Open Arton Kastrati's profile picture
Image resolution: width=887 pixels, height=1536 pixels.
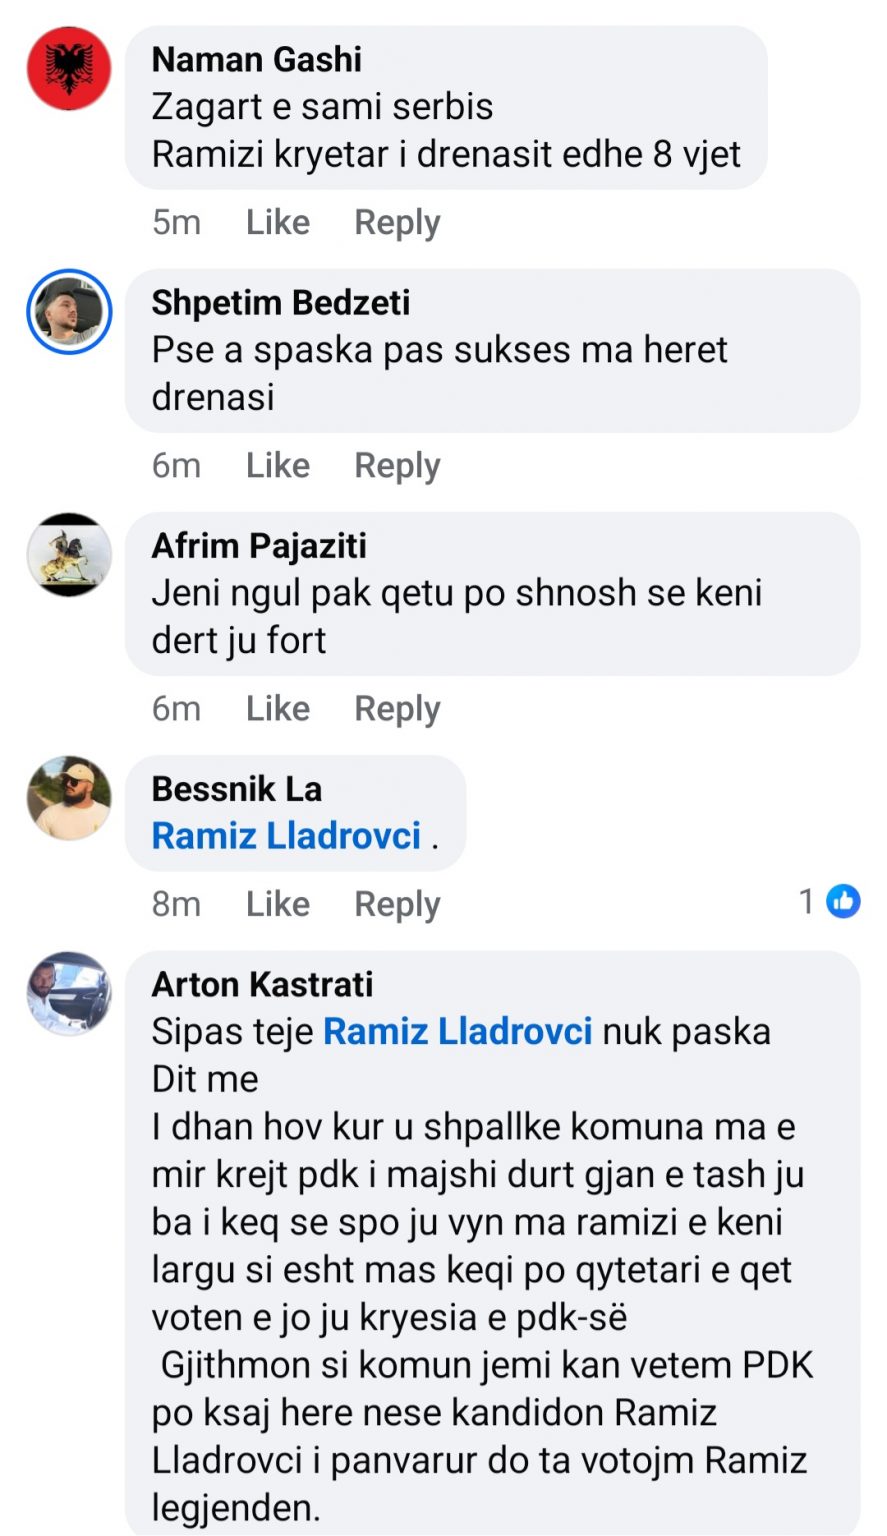pyautogui.click(x=69, y=993)
